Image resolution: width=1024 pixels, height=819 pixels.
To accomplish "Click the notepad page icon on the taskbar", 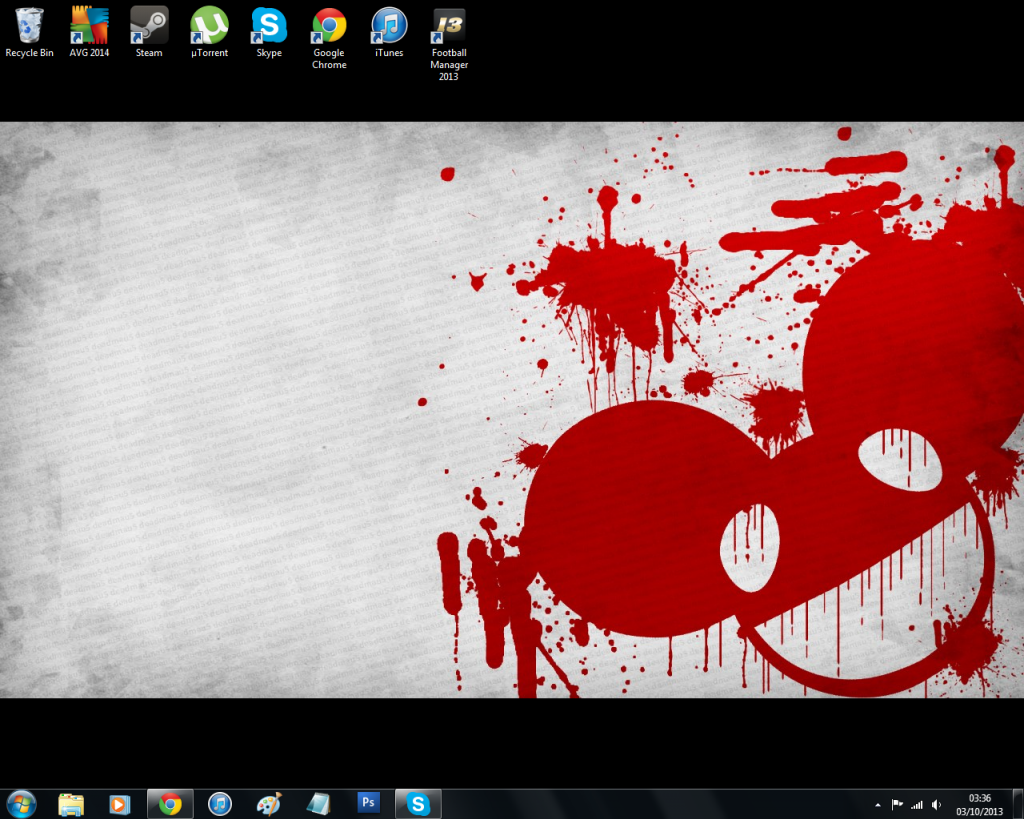I will click(318, 804).
